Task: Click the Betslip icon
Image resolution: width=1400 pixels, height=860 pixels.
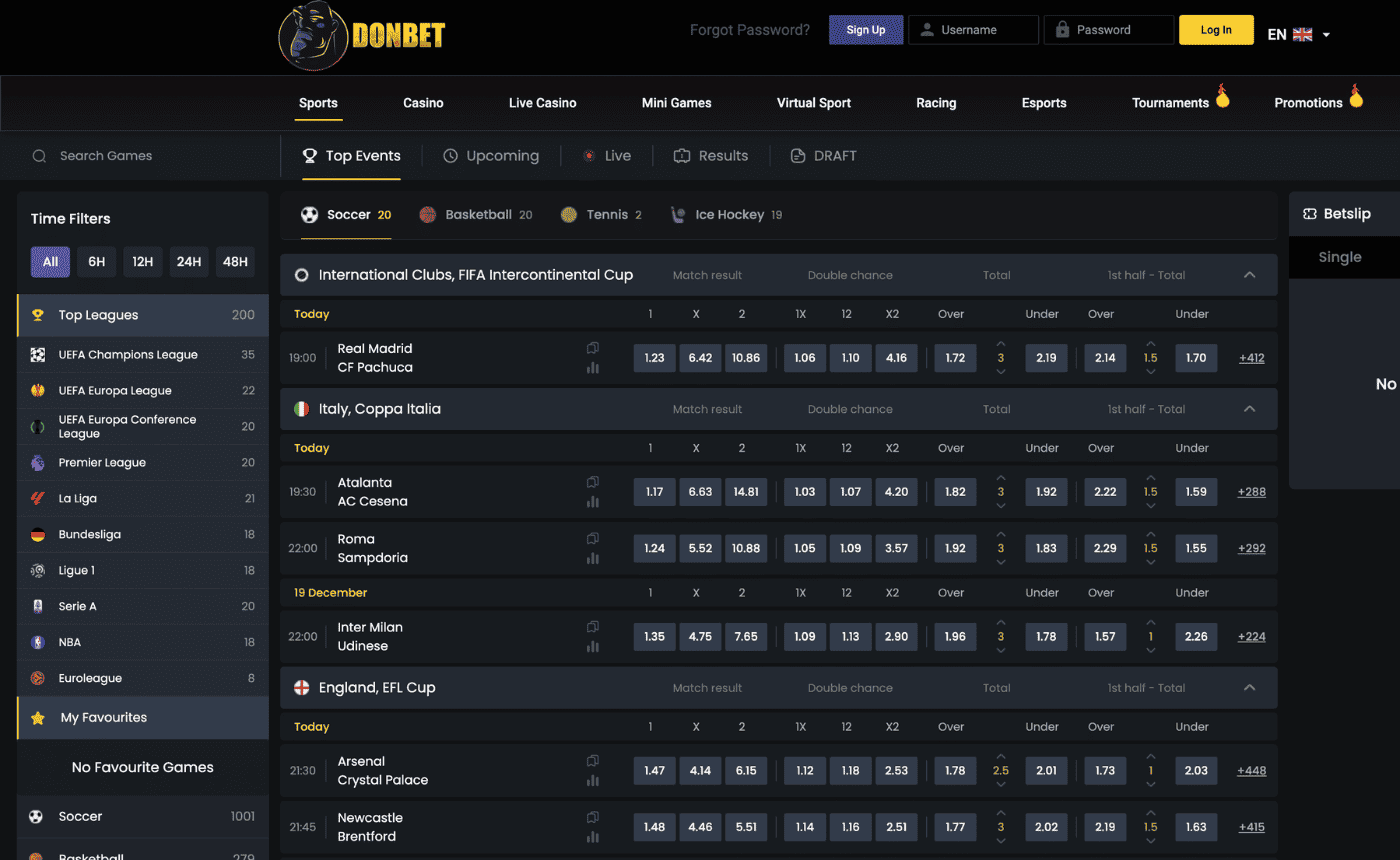Action: (1310, 214)
